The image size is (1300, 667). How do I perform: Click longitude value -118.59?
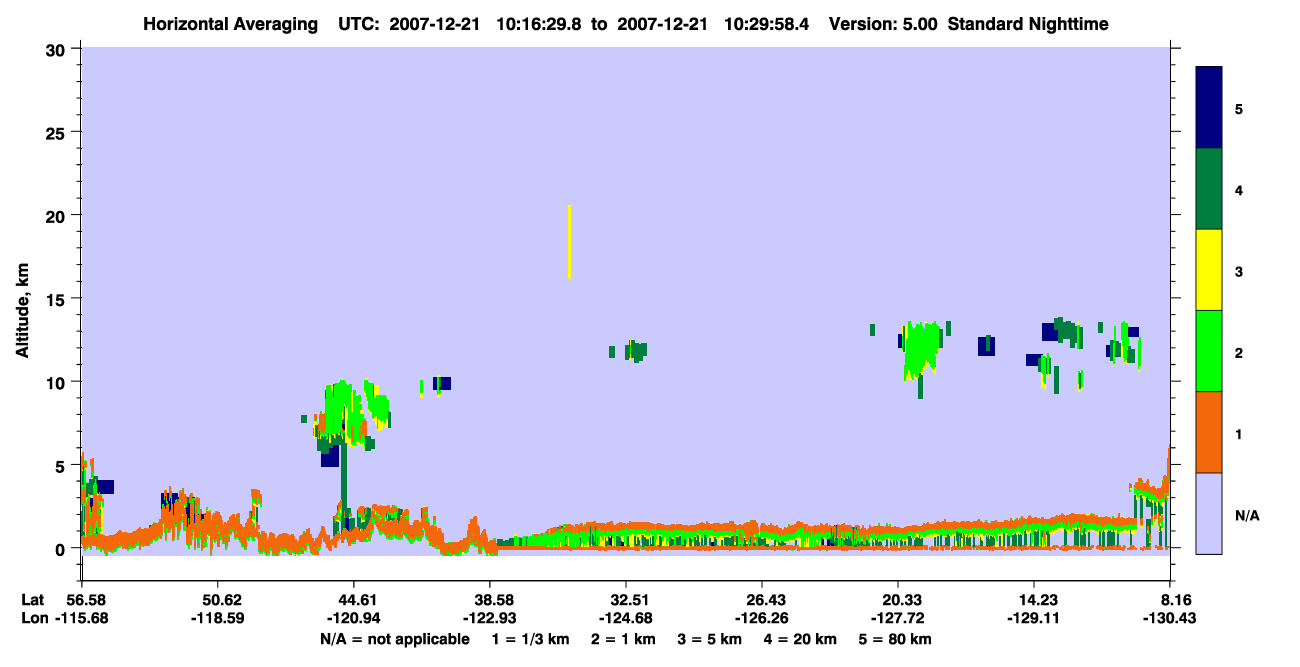[x=218, y=619]
